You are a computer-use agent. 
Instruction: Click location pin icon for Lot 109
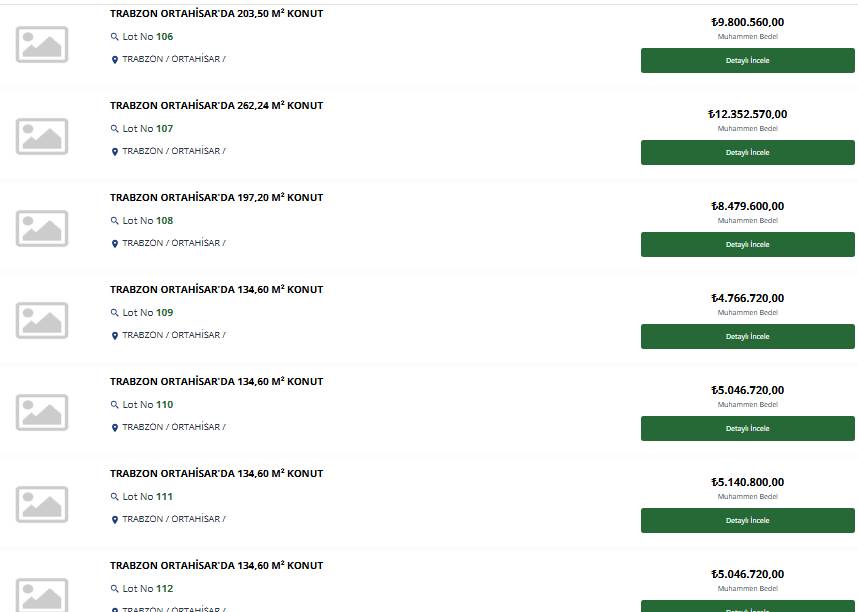click(x=115, y=336)
